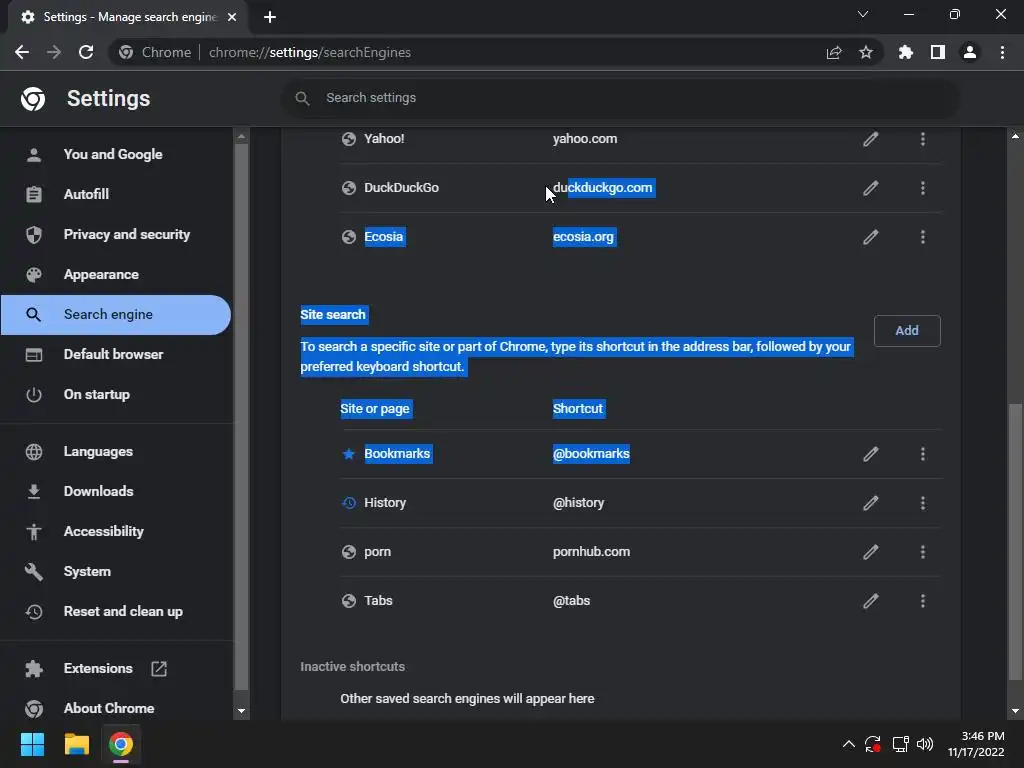Open more actions for Yahoo!
The image size is (1024, 768).
pos(923,139)
